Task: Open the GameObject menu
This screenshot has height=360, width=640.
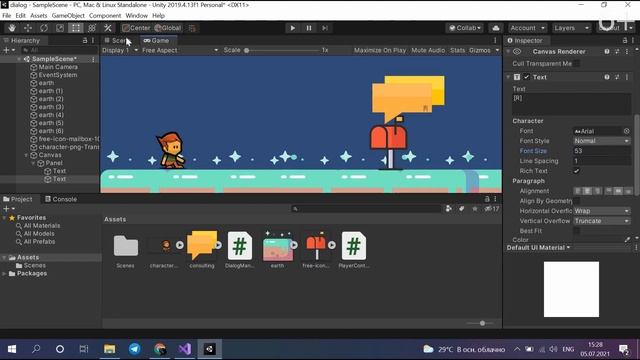Action: (68, 16)
